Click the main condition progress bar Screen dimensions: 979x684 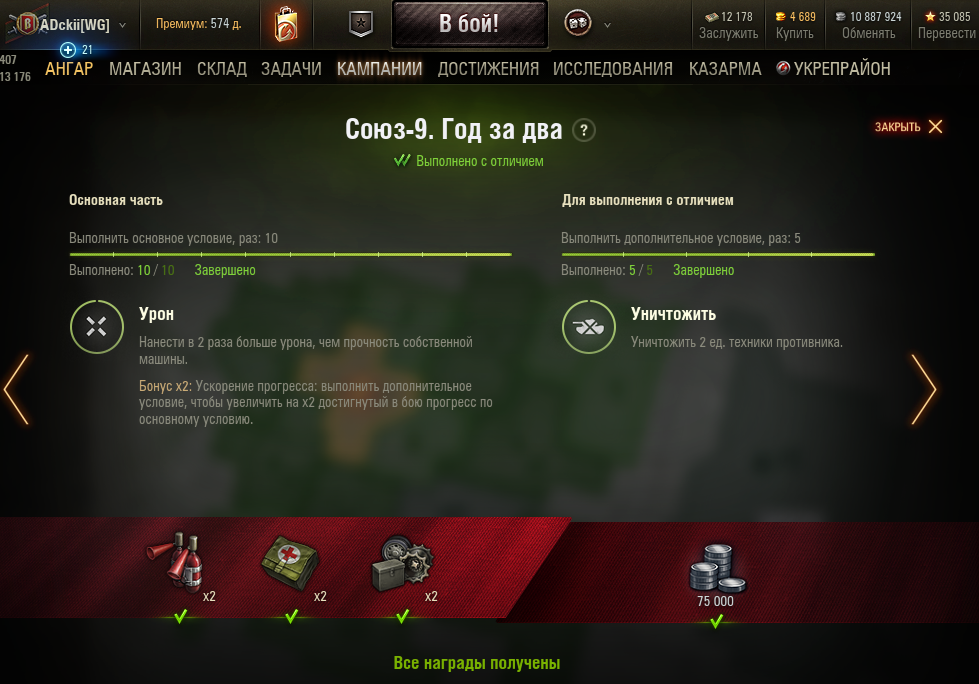(290, 255)
